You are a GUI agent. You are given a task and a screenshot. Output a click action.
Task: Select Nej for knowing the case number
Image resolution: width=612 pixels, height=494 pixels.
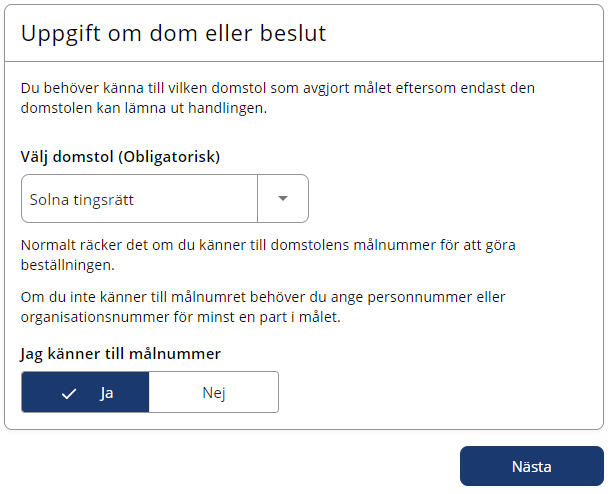(x=213, y=393)
